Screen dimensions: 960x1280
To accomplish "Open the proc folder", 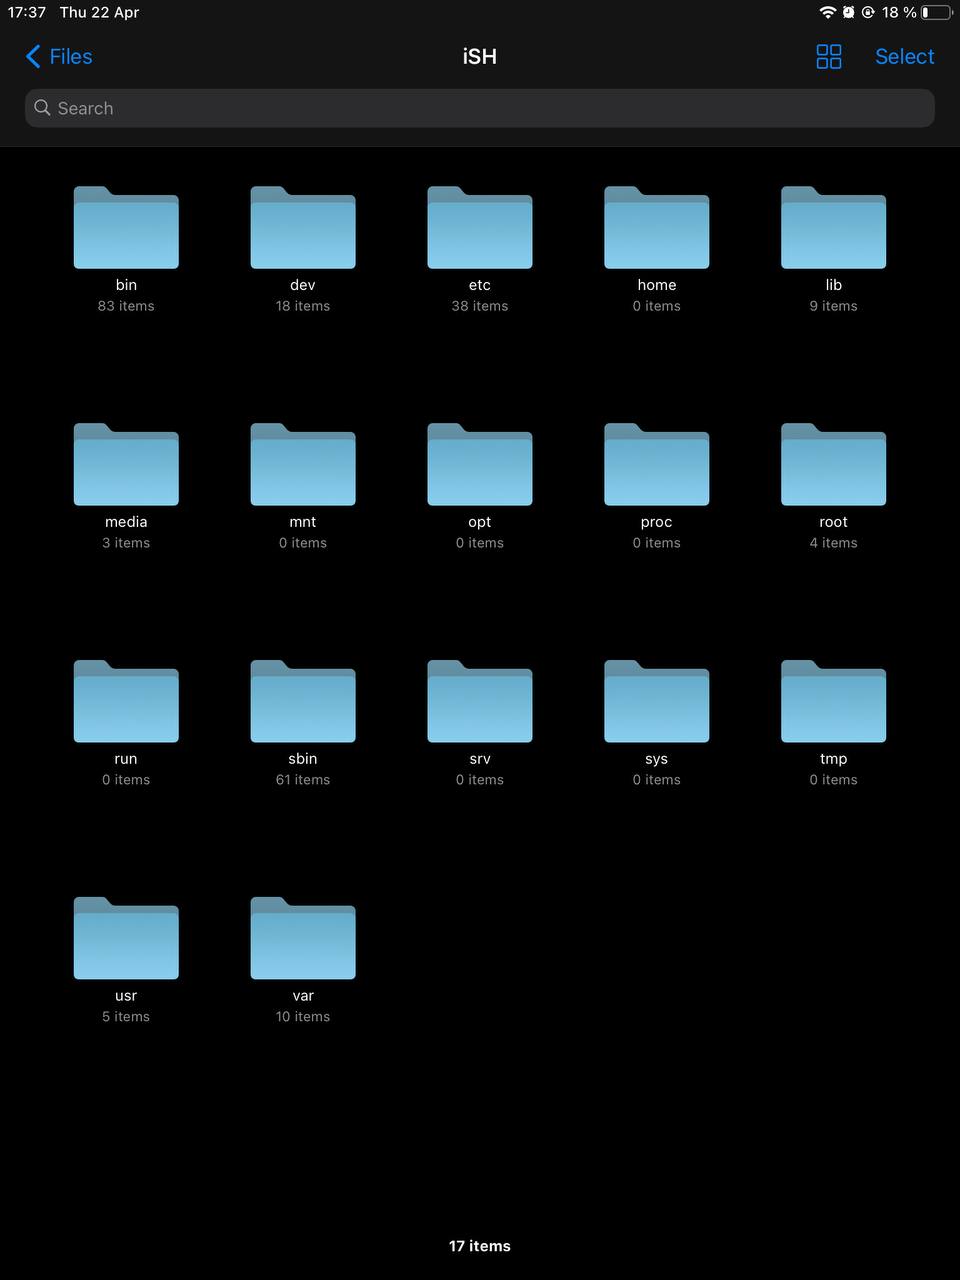I will pyautogui.click(x=657, y=465).
